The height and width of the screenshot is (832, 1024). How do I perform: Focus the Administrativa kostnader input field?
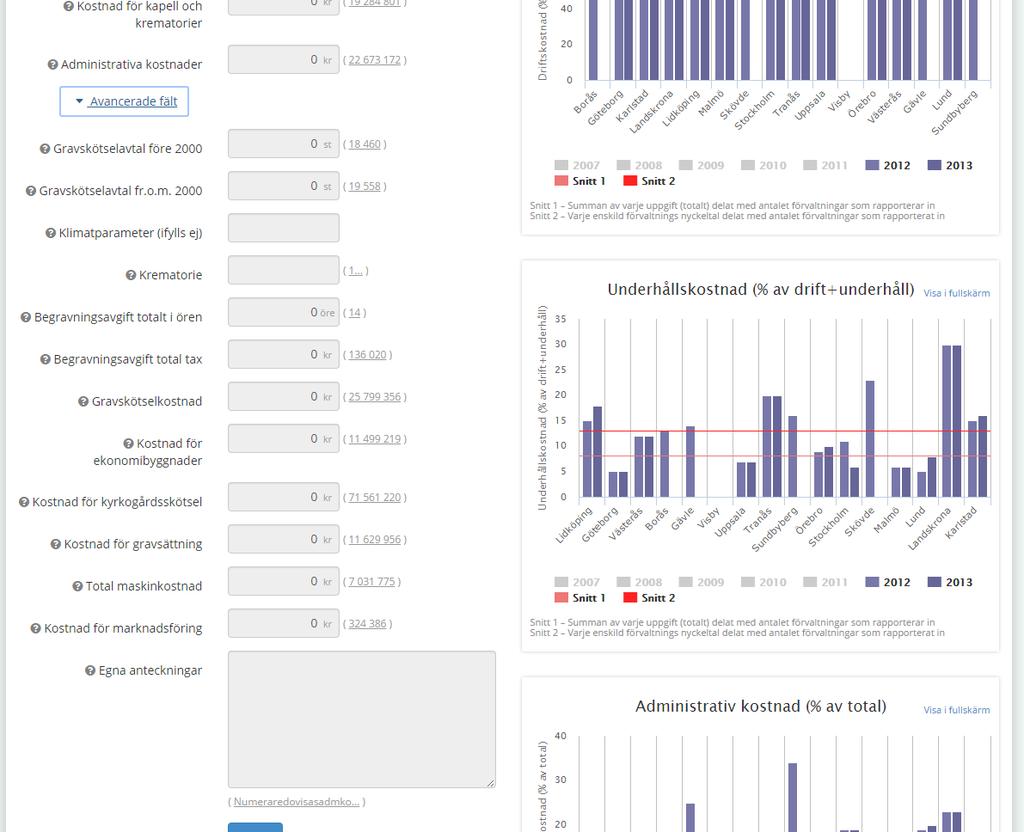pyautogui.click(x=283, y=60)
